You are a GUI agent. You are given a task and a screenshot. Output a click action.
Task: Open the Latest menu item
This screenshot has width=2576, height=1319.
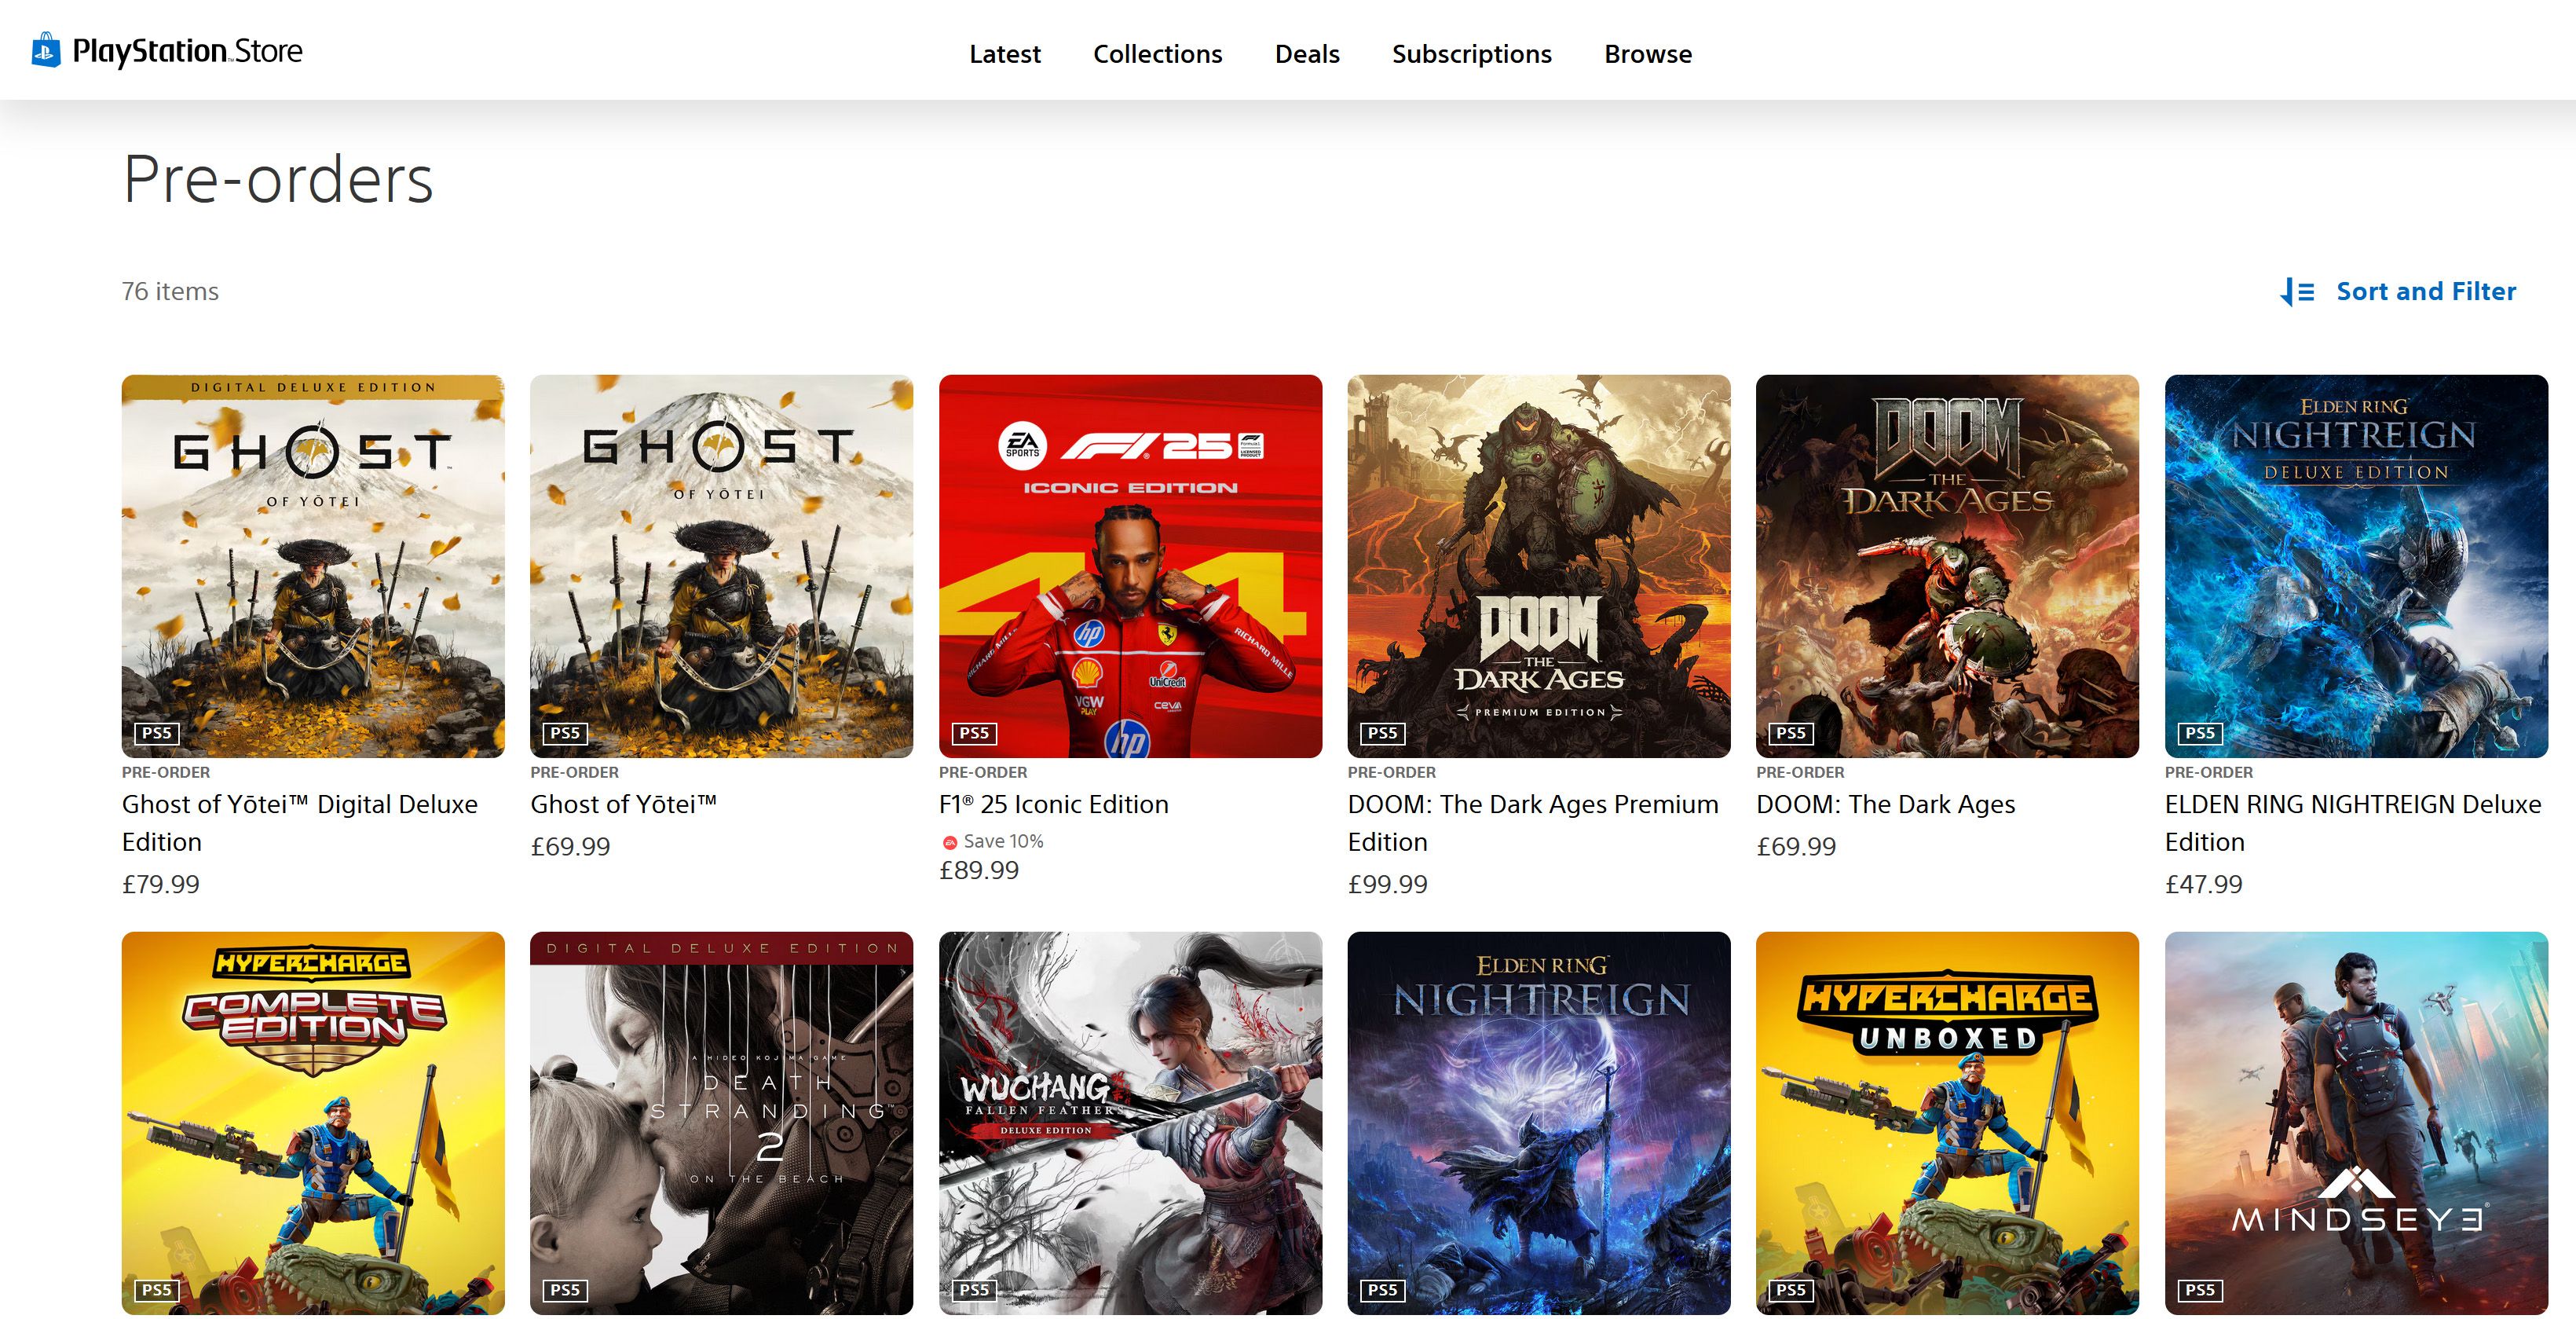1004,54
